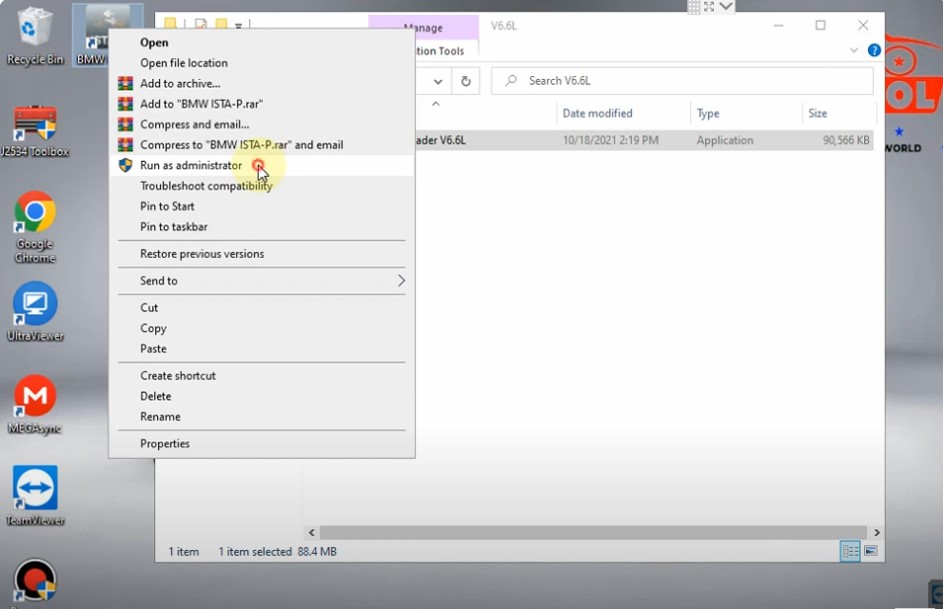Sort files by Date modified column

597,113
